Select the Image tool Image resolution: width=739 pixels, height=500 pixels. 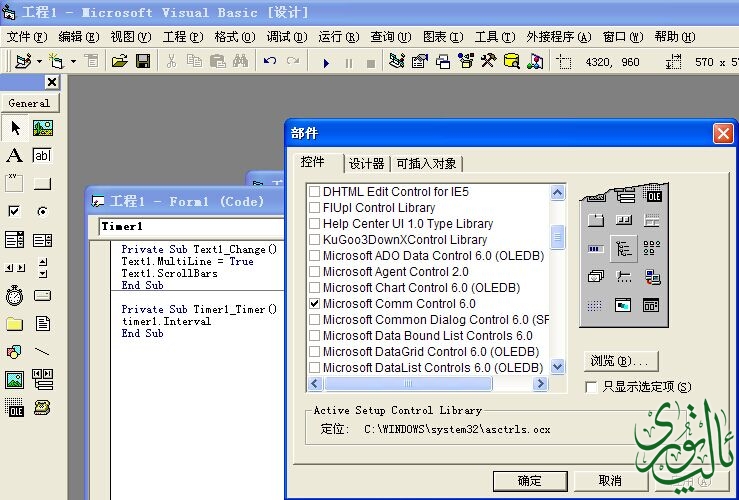[x=15, y=379]
